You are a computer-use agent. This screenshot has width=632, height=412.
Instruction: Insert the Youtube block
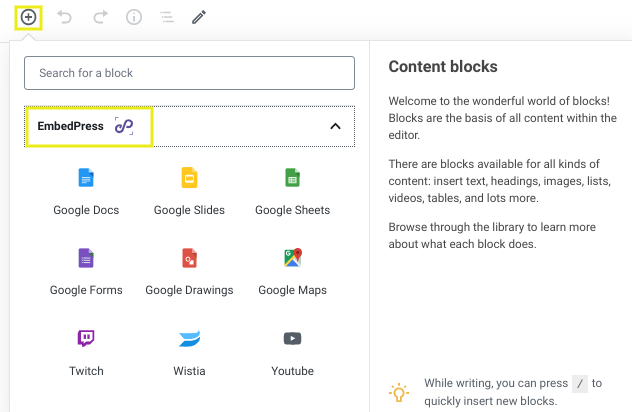coord(292,353)
